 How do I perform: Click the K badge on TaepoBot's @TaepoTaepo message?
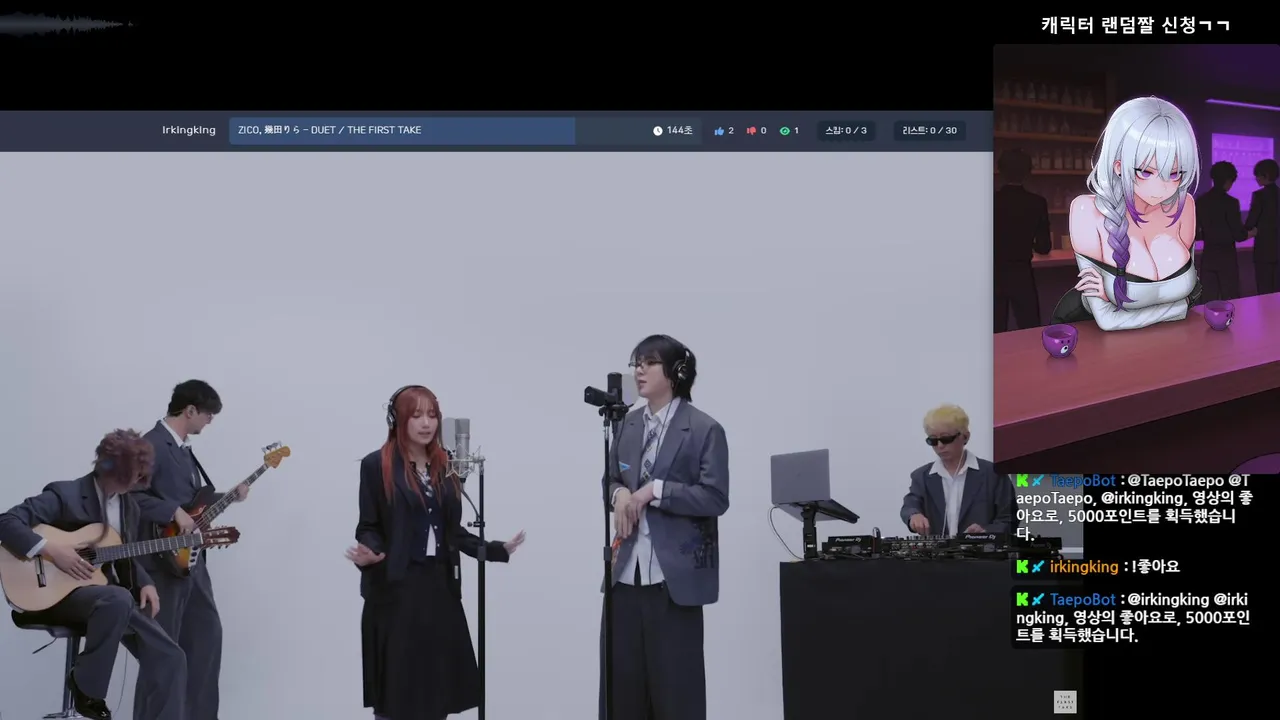(1022, 481)
